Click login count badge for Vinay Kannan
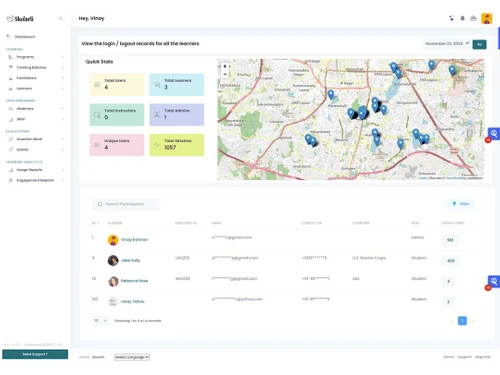500x375 pixels. pos(450,240)
